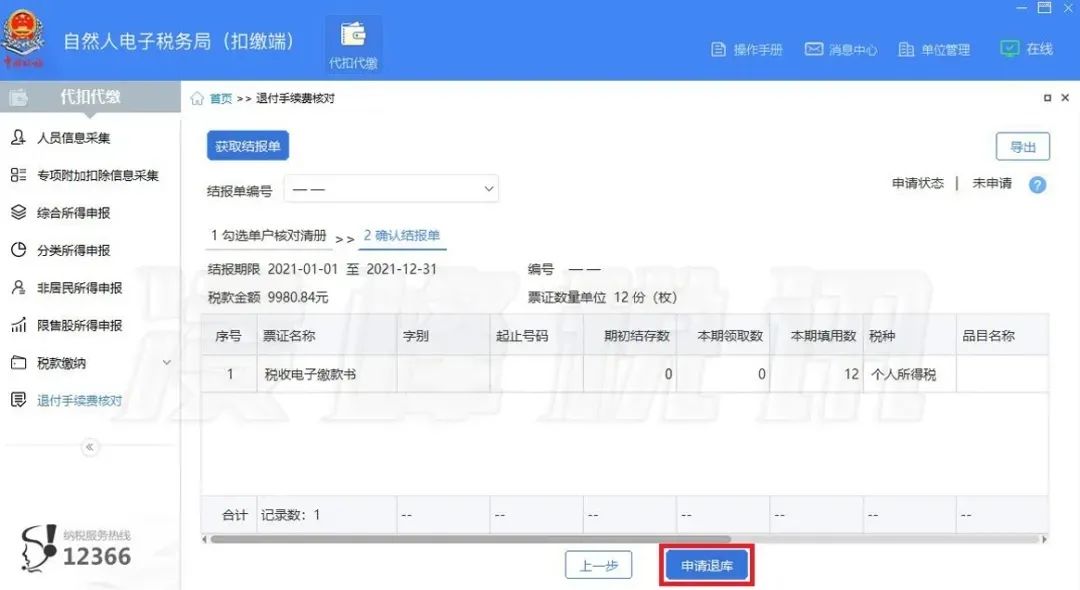Click the 获取结报单 button
The height and width of the screenshot is (590, 1080).
point(250,145)
